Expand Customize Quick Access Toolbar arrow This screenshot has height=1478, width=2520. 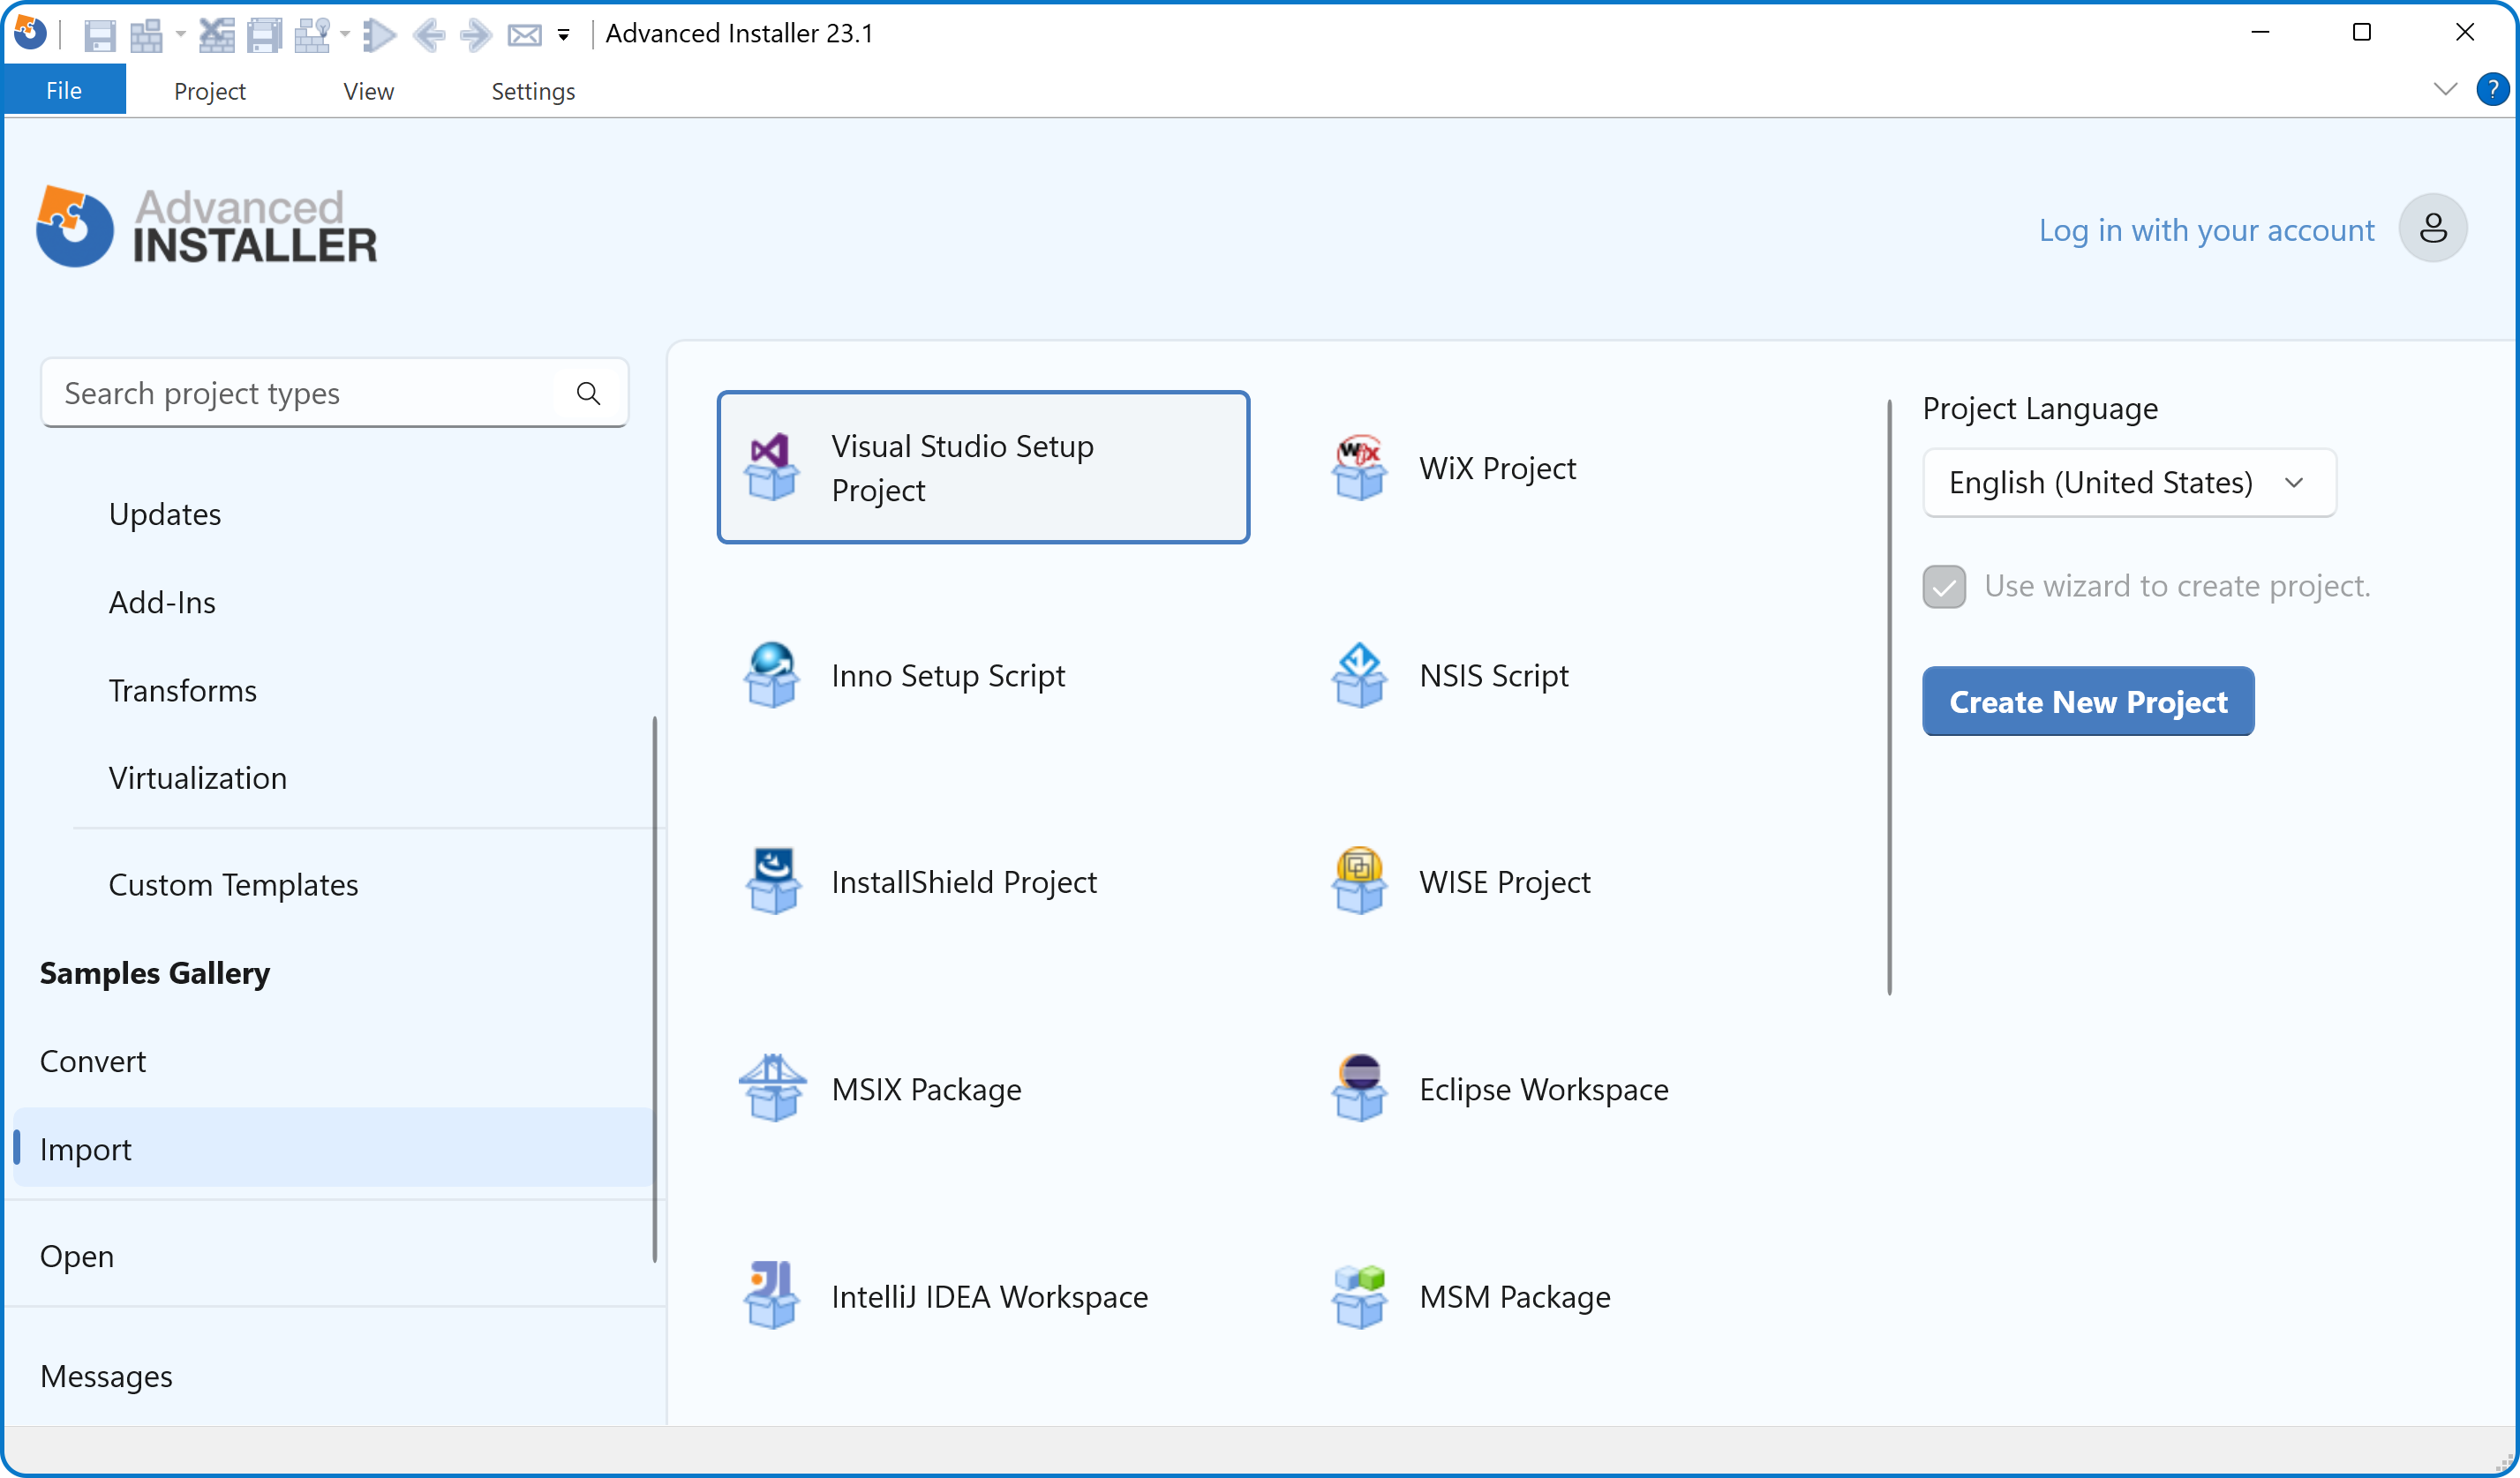(x=564, y=36)
